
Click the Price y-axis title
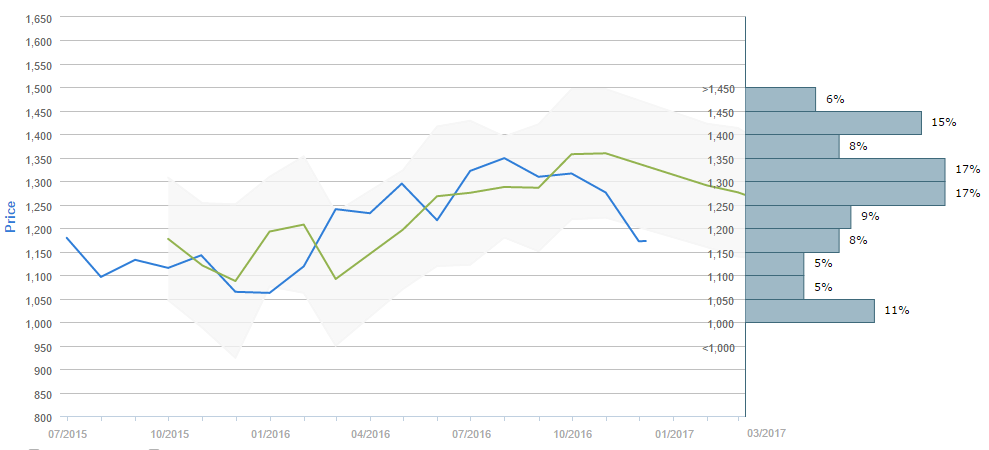coord(11,214)
